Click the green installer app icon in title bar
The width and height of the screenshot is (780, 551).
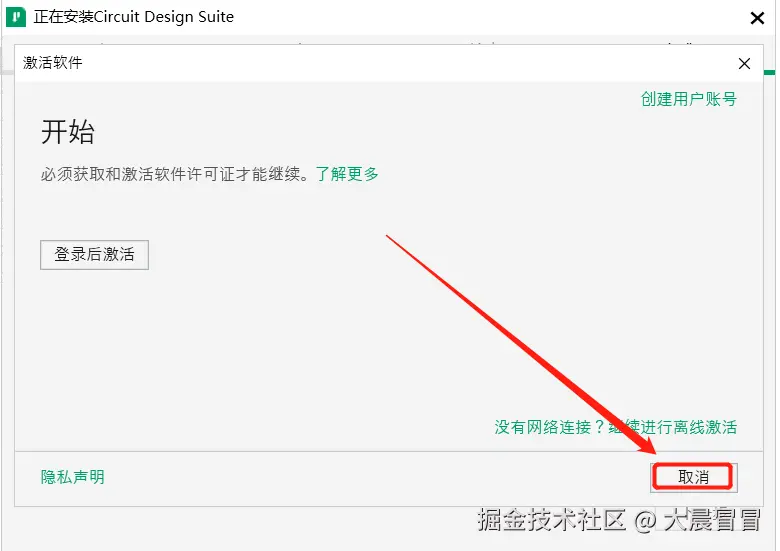16,17
